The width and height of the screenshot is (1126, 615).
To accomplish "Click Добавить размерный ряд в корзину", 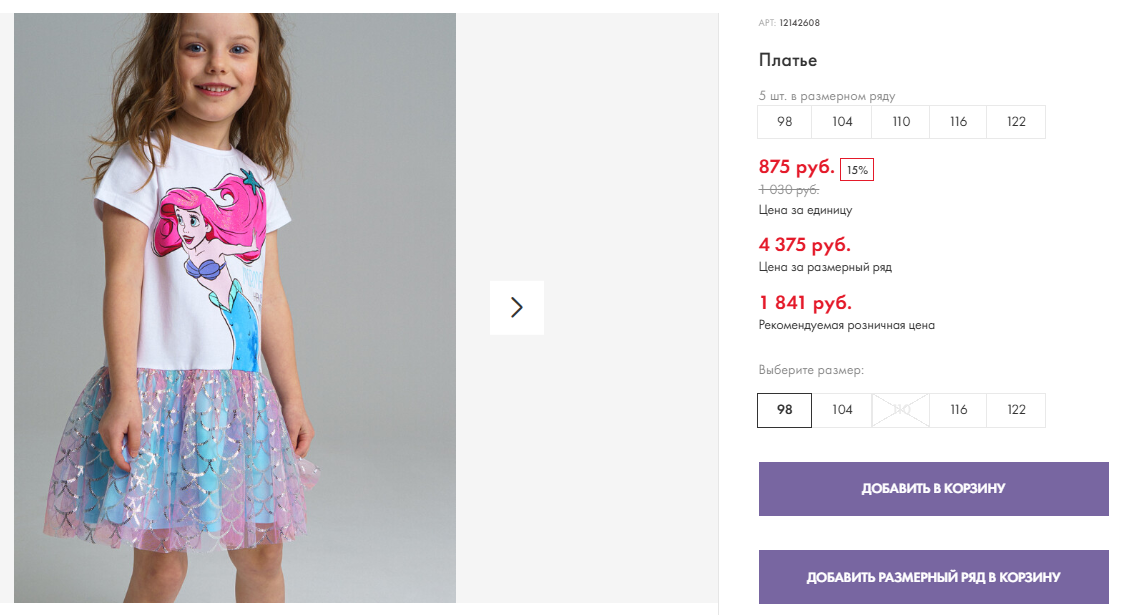I will pyautogui.click(x=933, y=577).
